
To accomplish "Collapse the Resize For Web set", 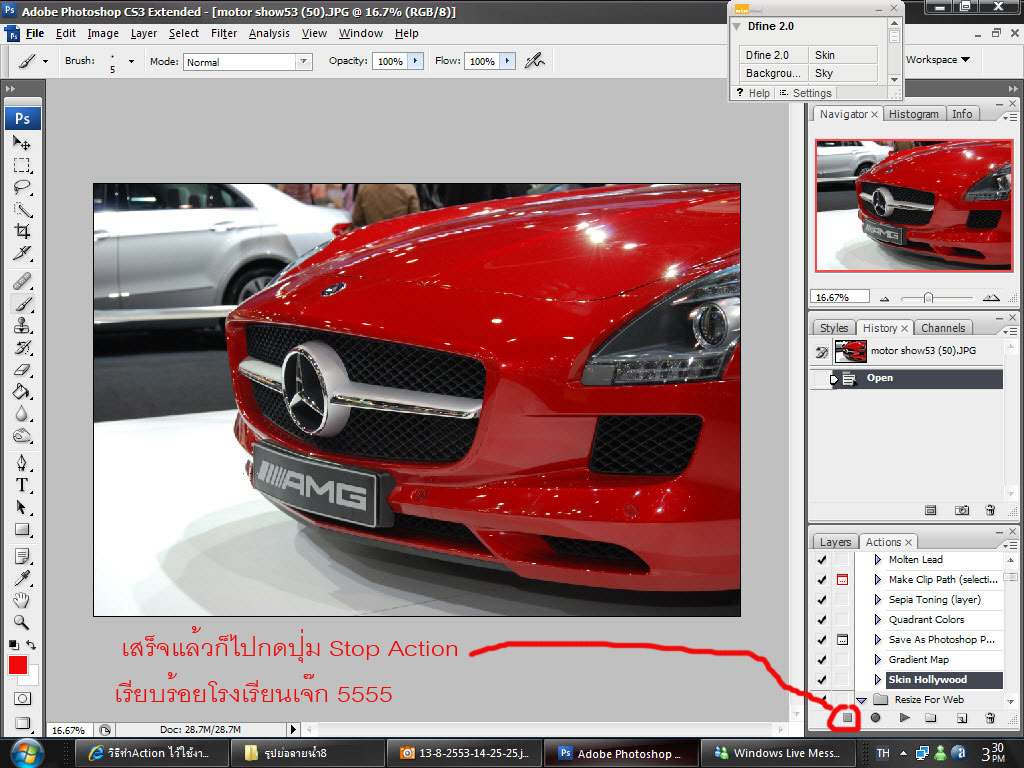I will coord(861,700).
